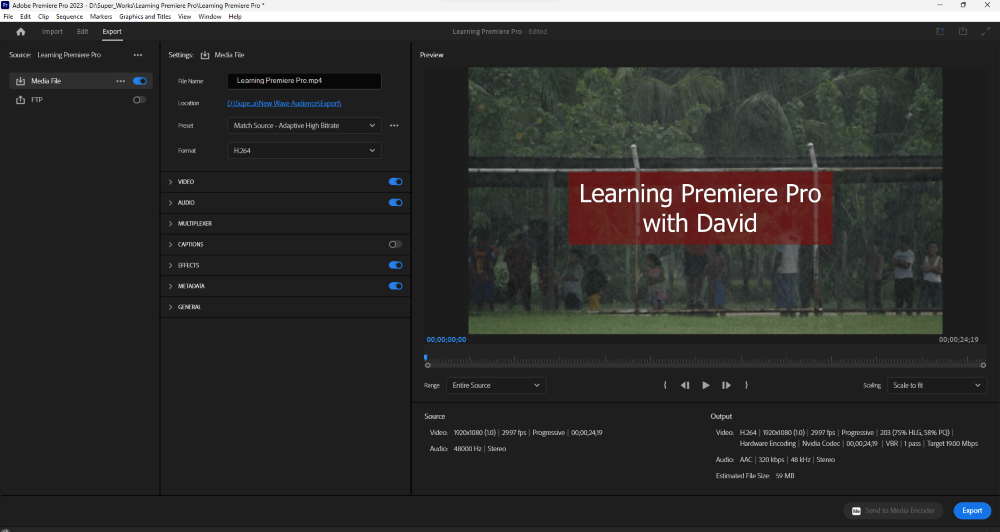
Task: Open the export Location path link
Action: click(x=284, y=103)
